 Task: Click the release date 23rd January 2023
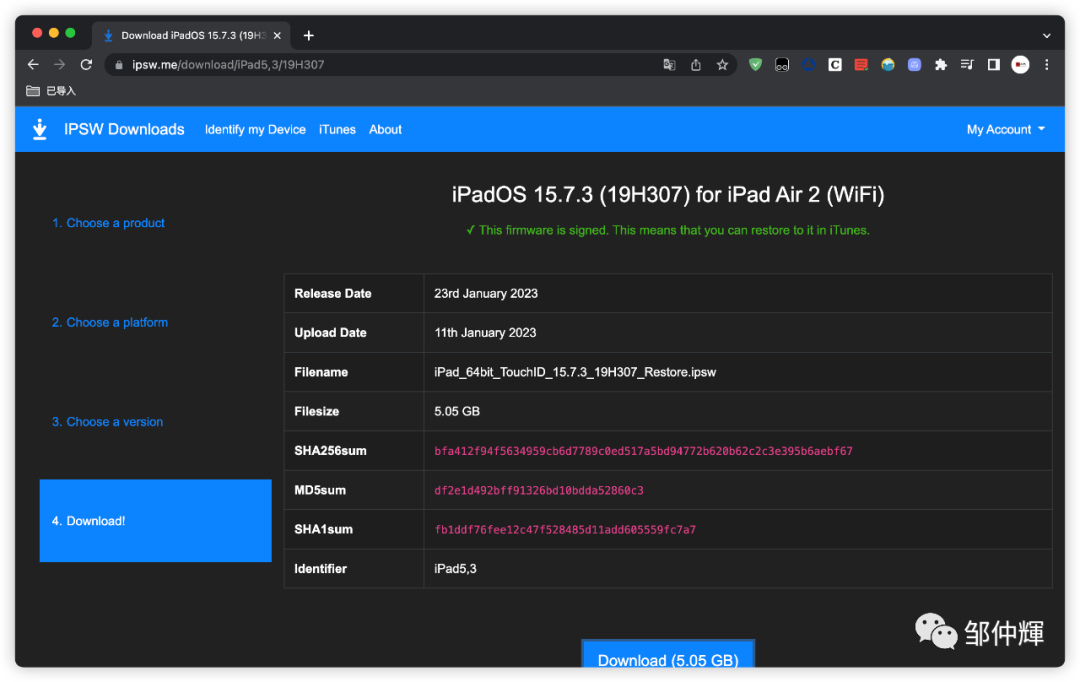(x=486, y=293)
